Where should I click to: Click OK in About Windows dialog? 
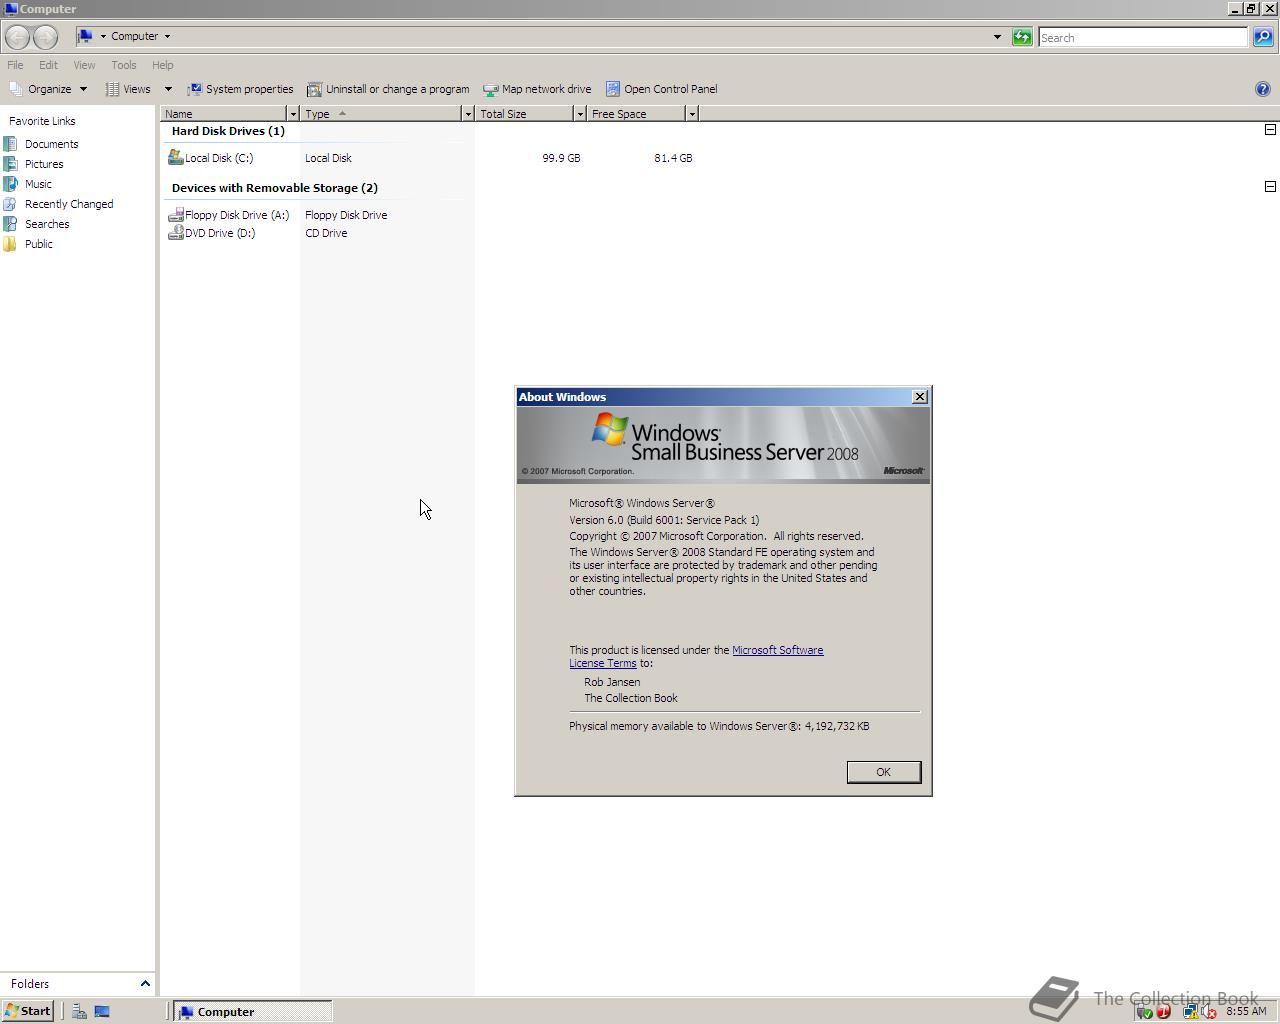click(883, 772)
